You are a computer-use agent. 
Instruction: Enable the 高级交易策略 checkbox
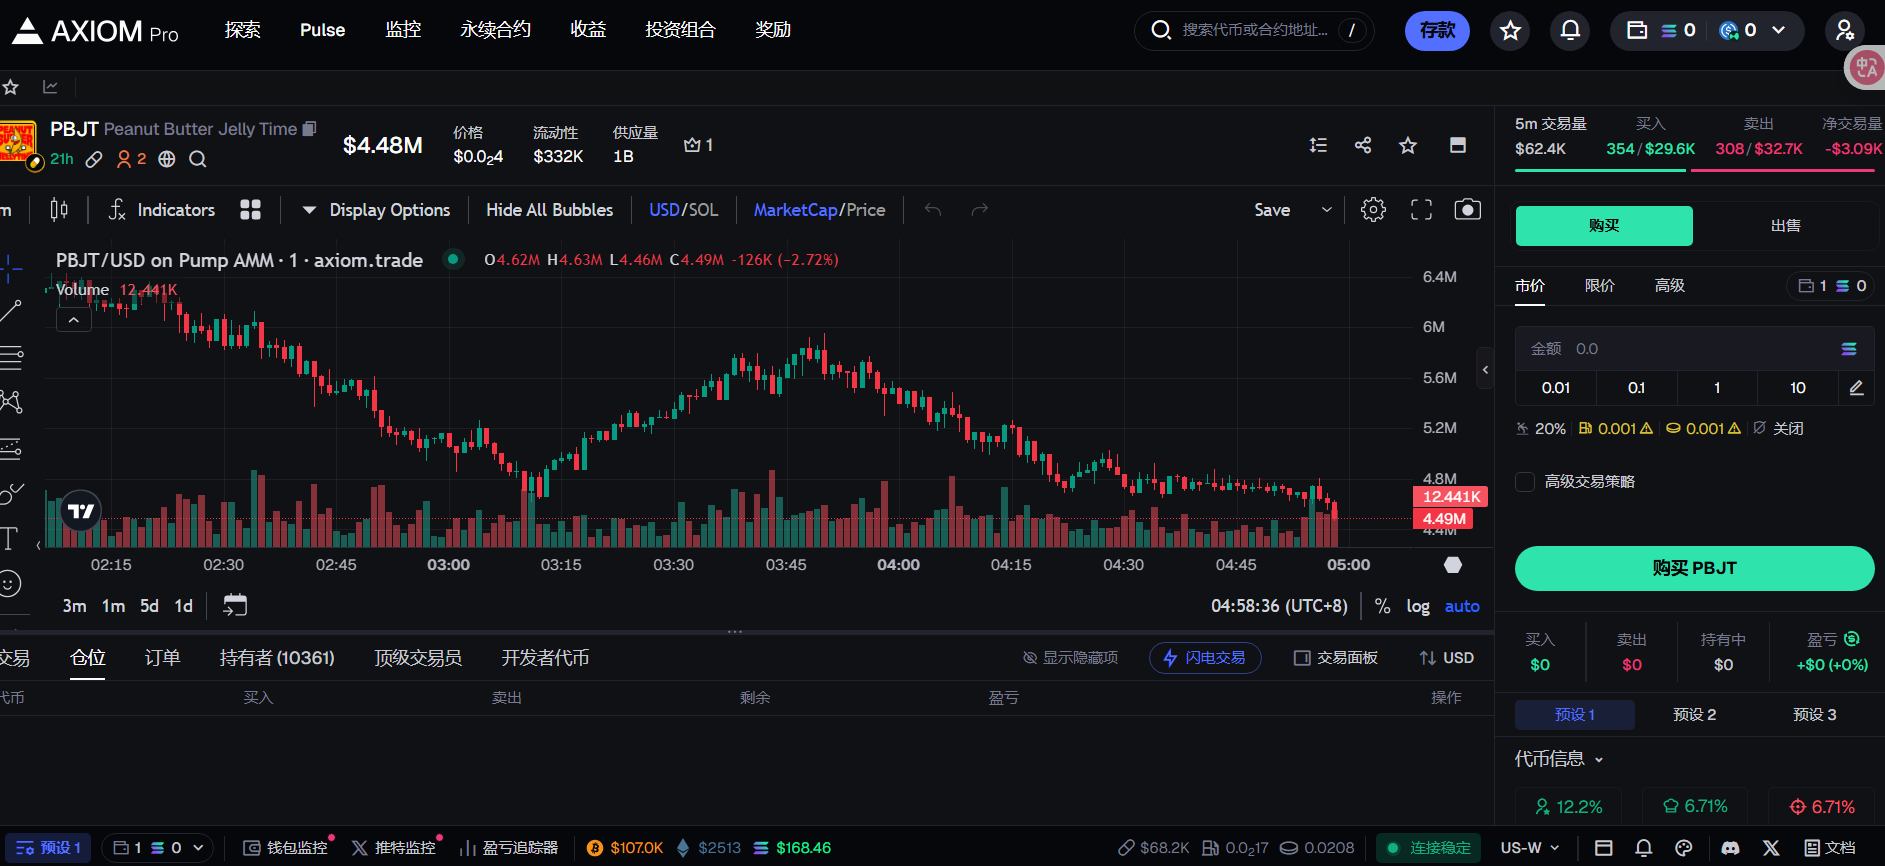(1525, 482)
